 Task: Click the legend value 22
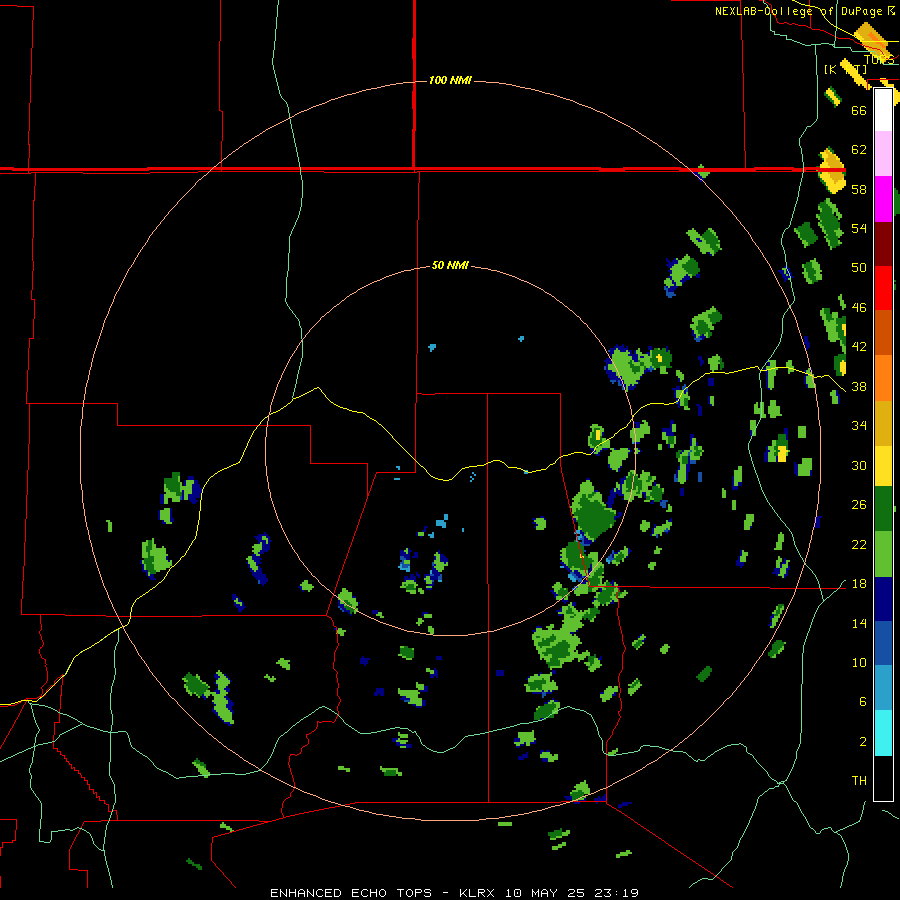(x=859, y=544)
